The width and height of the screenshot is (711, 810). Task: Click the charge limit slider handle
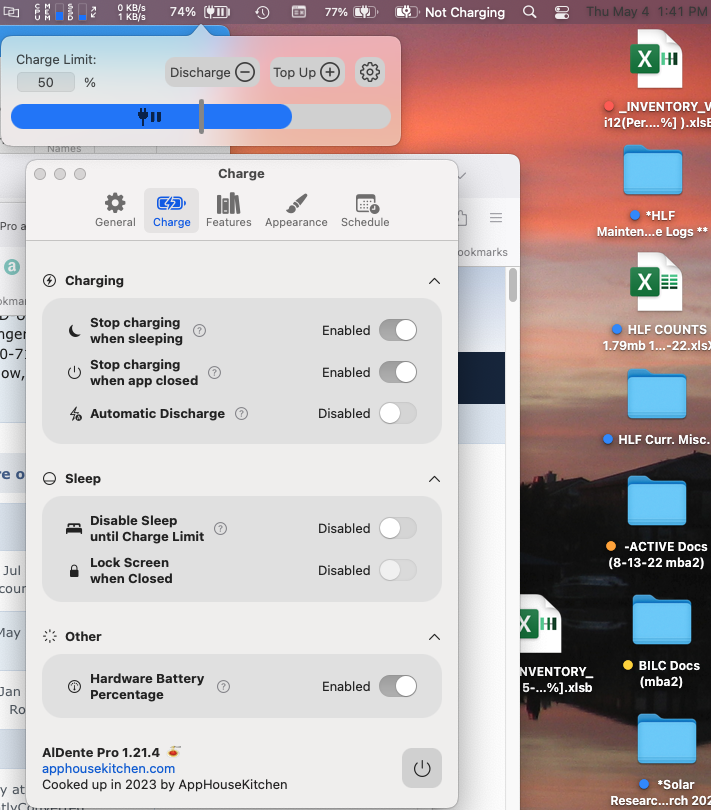[x=202, y=116]
